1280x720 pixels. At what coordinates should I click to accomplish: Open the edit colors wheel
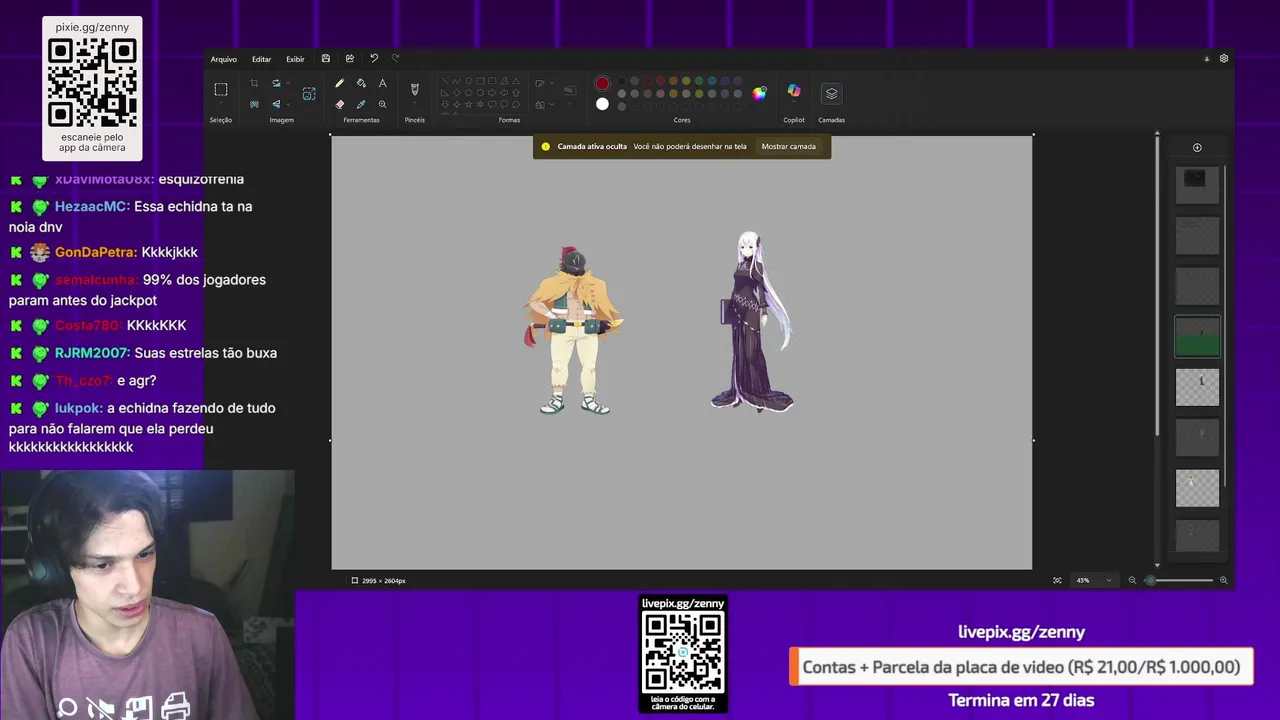tap(759, 93)
